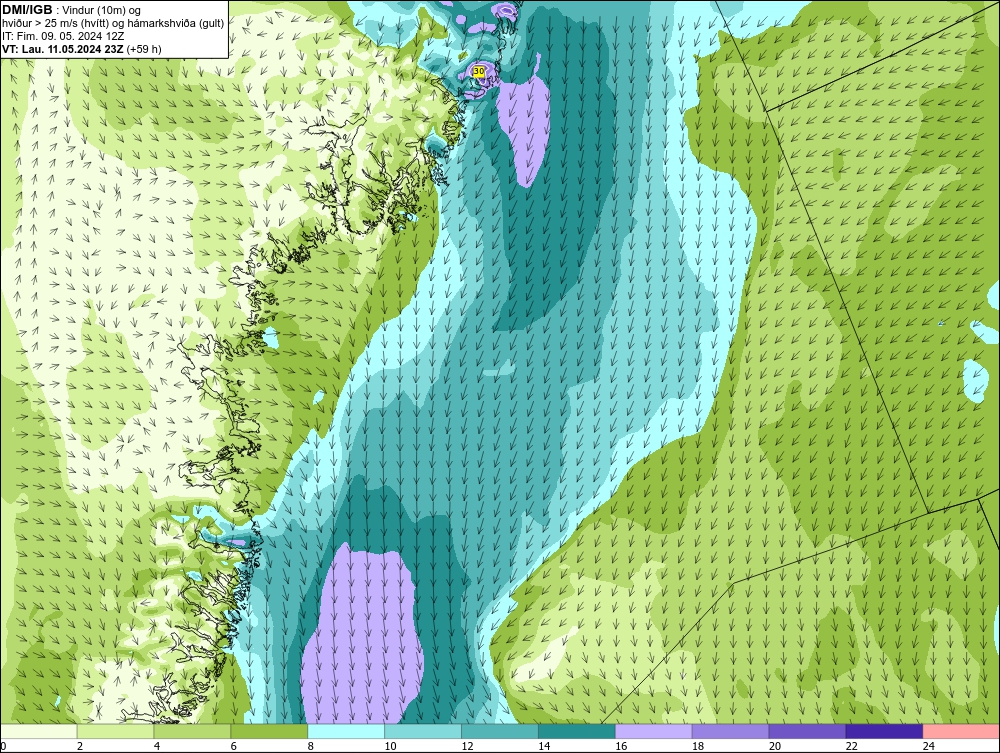Click the 0–2 m/s legend swatch
Screen dimensions: 1000x753
[x=38, y=731]
